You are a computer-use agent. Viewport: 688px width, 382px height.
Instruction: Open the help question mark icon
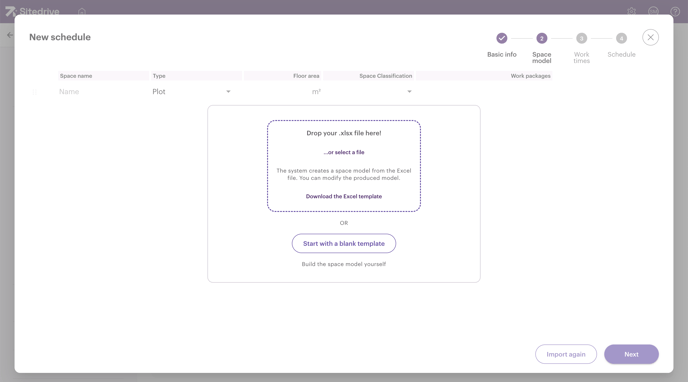[675, 11]
